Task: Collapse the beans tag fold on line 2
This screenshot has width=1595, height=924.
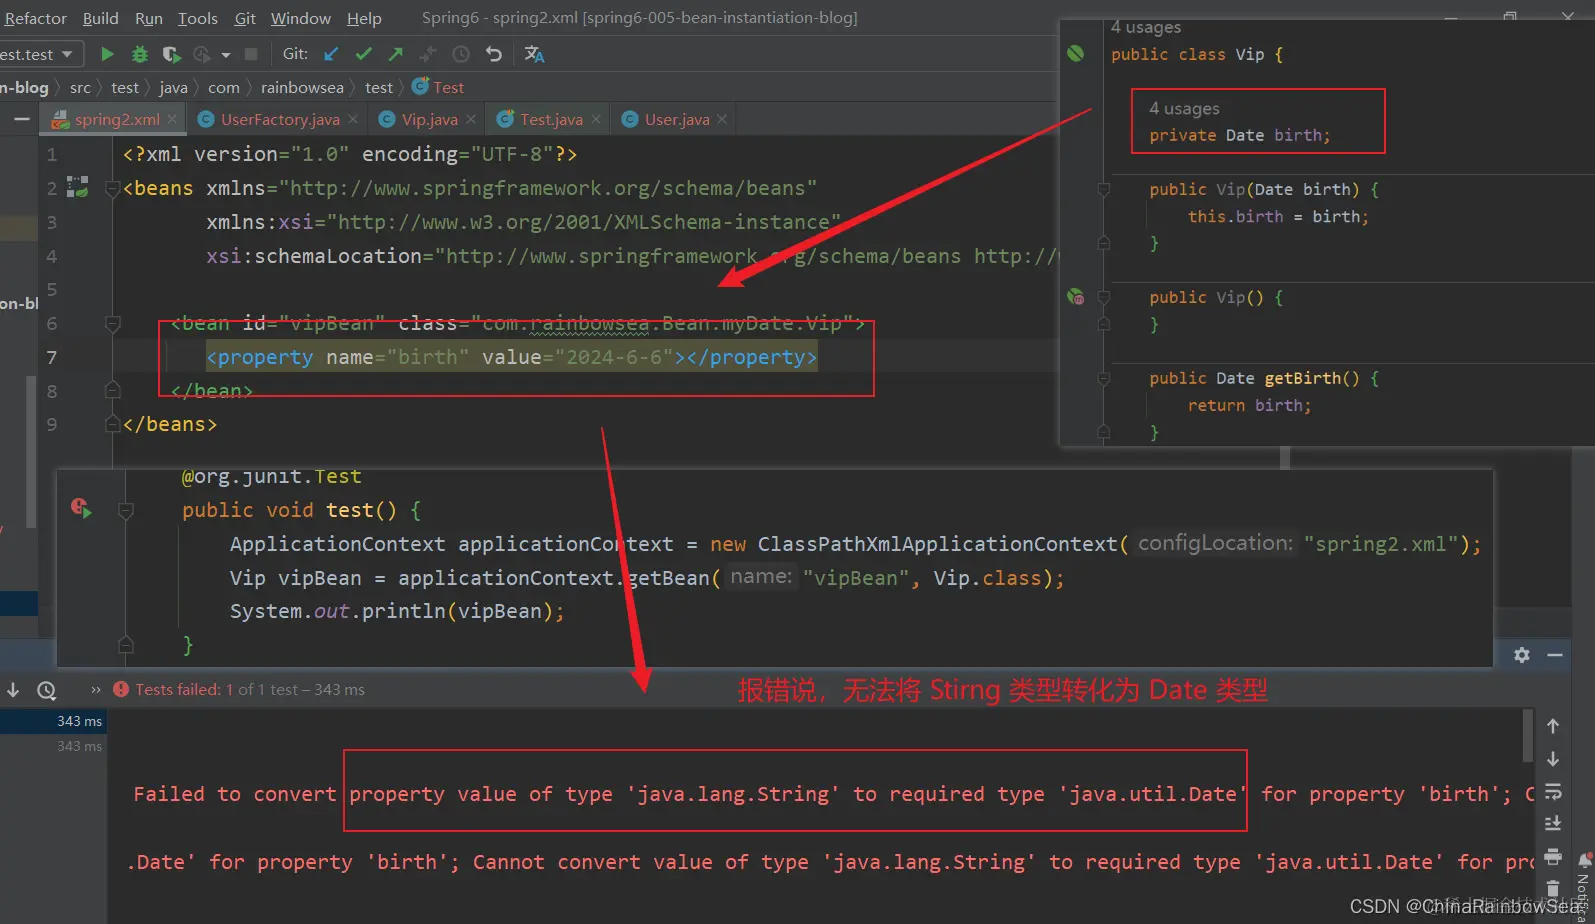Action: [112, 188]
